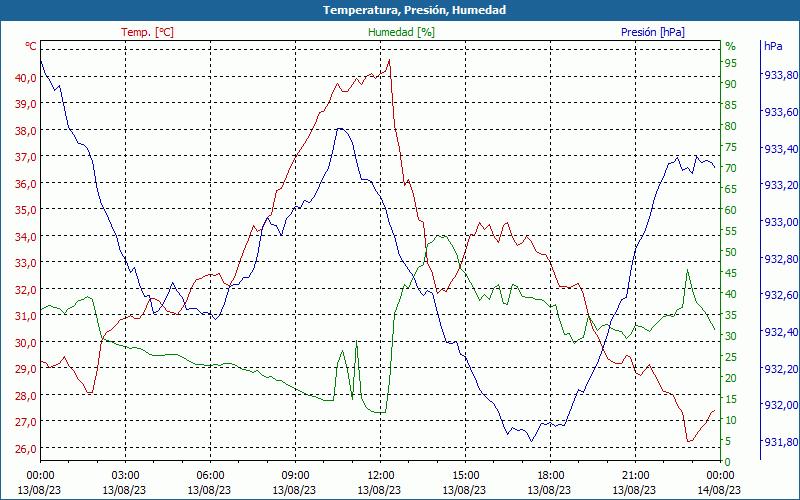Click the 933,00 pressure axis value

click(781, 222)
